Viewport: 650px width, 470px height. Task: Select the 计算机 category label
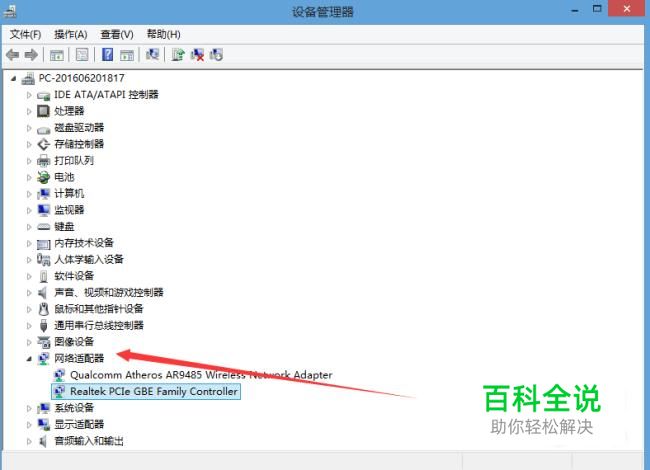pos(69,194)
